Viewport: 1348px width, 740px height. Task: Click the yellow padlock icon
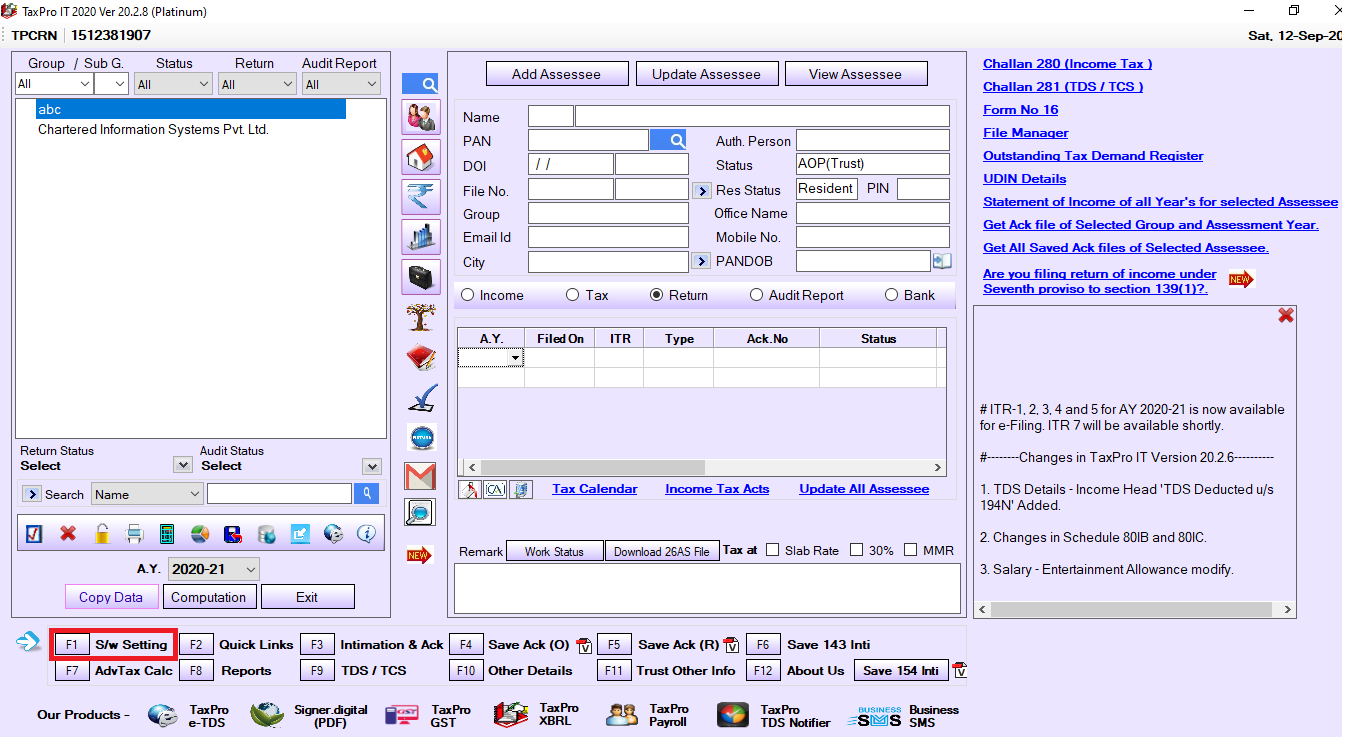pyautogui.click(x=101, y=534)
